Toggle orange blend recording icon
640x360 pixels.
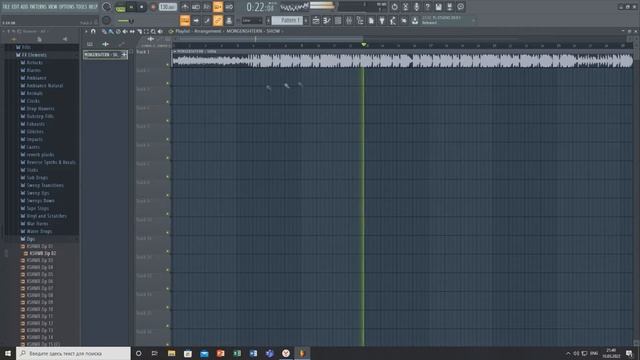pyautogui.click(x=218, y=7)
